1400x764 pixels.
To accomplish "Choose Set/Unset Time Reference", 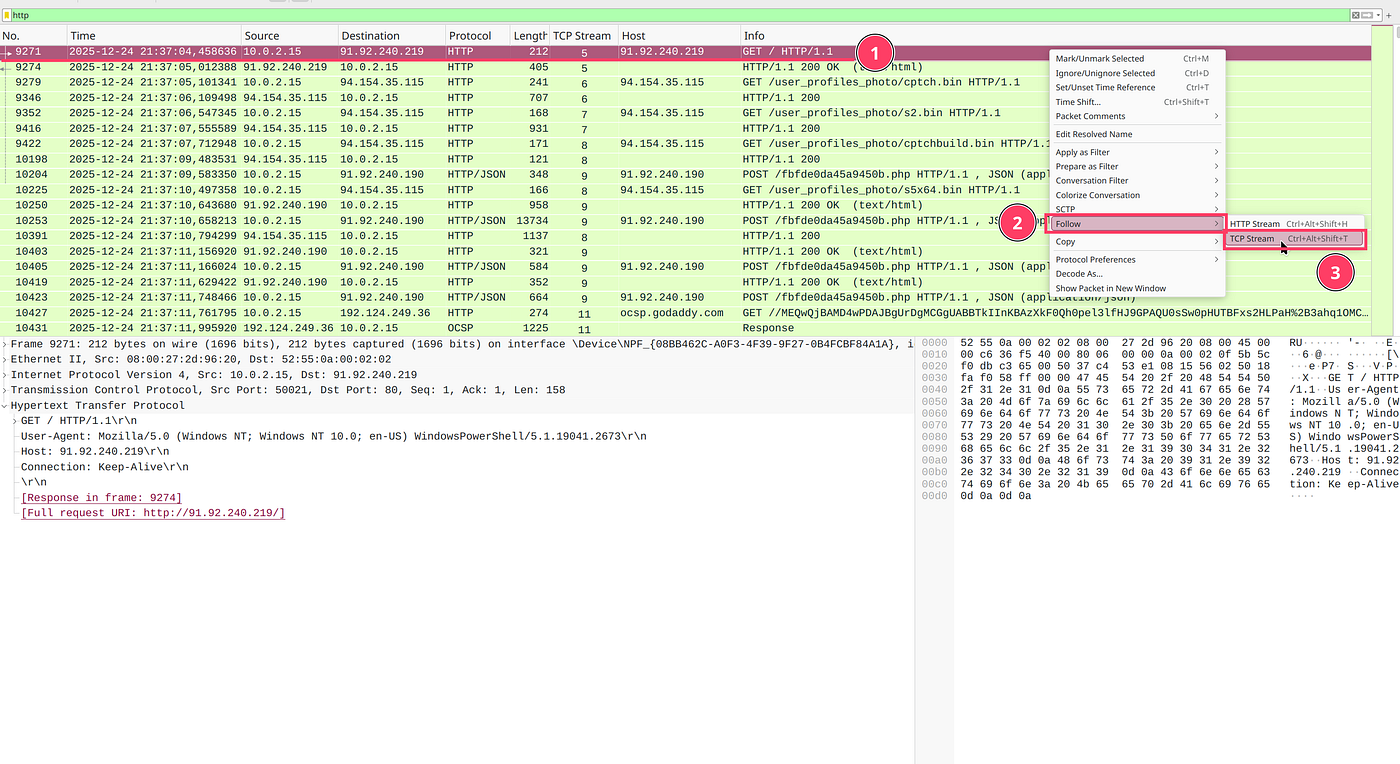I will (1137, 87).
